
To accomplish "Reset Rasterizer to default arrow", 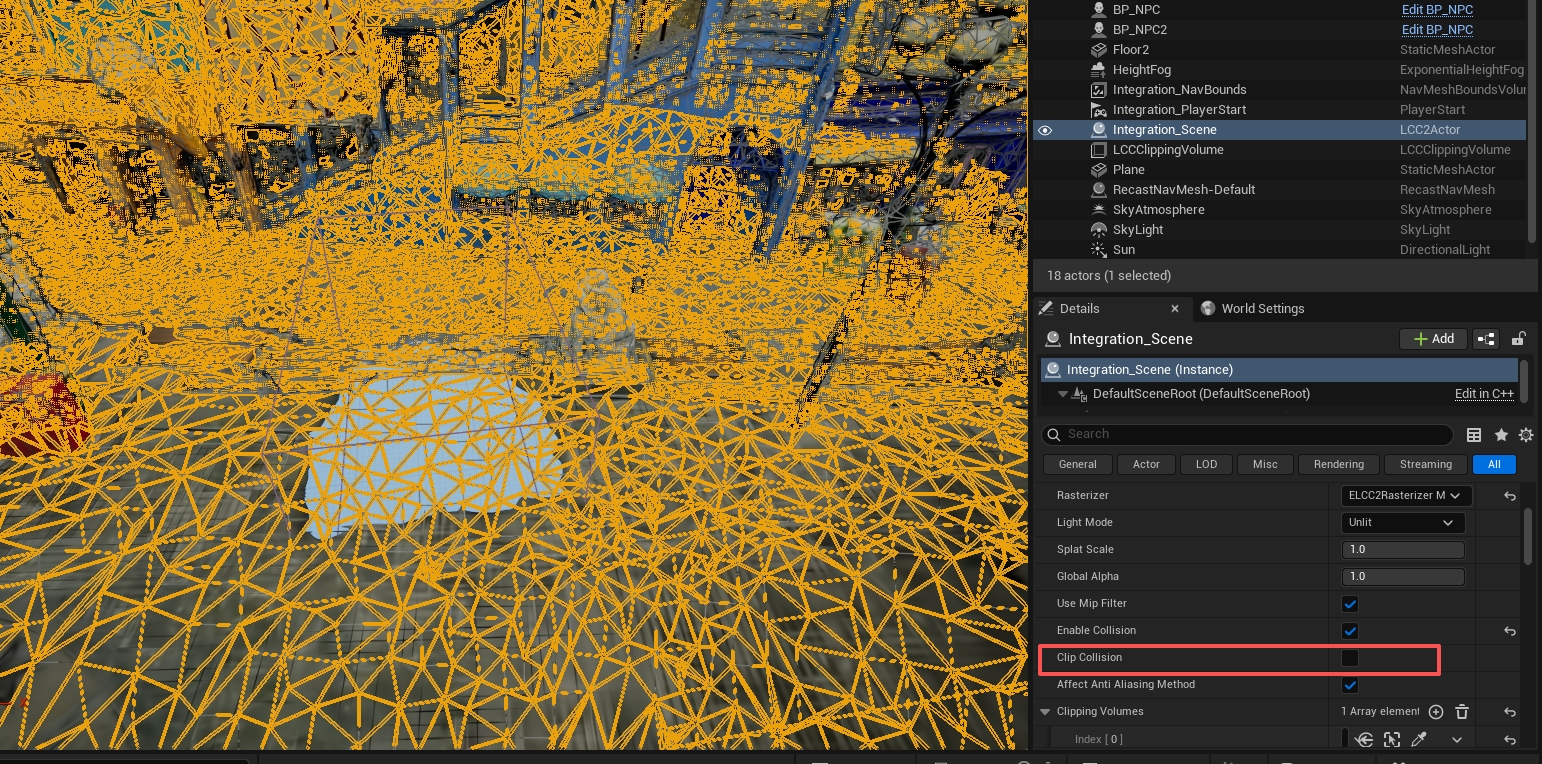I will click(1510, 496).
